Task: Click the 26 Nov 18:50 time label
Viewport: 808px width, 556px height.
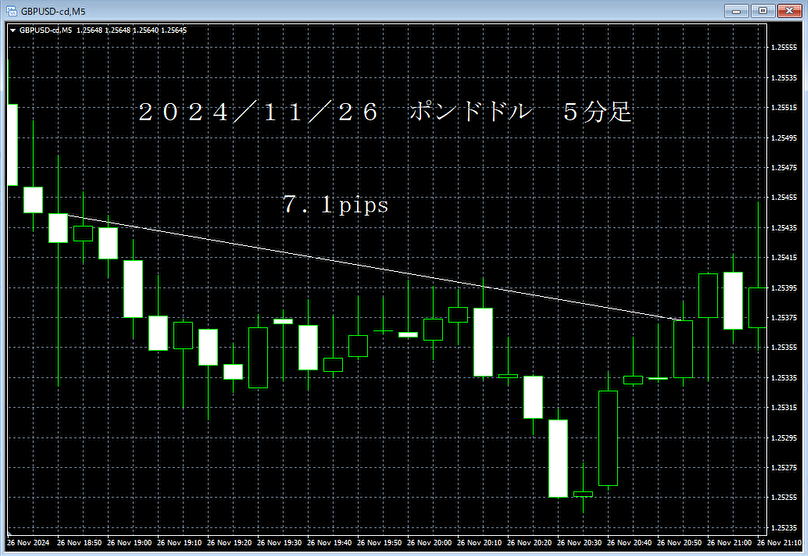Action: [x=79, y=543]
